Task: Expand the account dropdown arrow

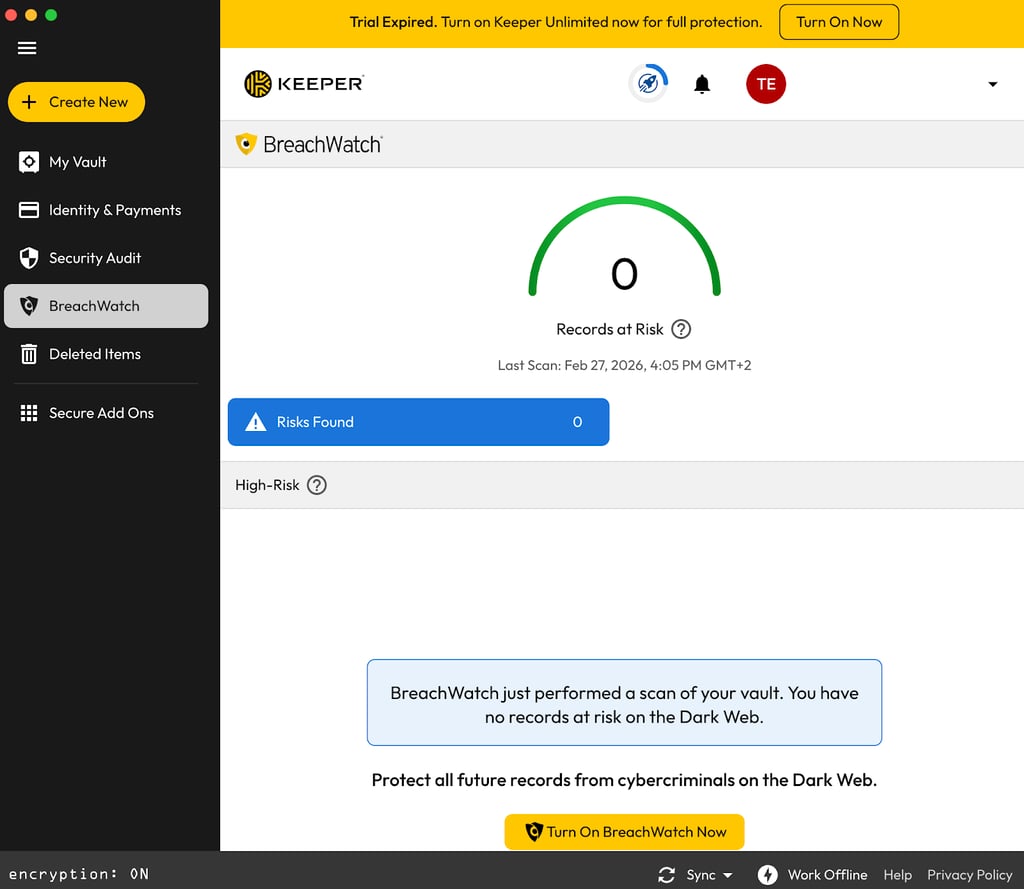Action: coord(993,84)
